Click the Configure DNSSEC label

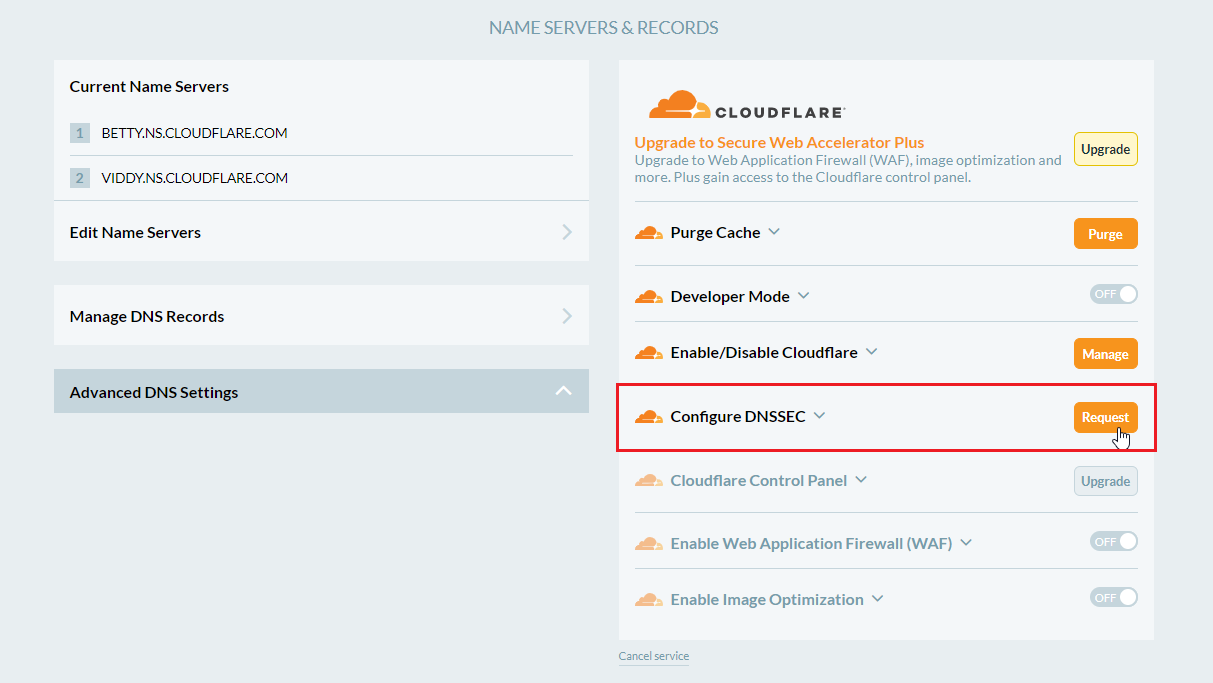coord(738,417)
